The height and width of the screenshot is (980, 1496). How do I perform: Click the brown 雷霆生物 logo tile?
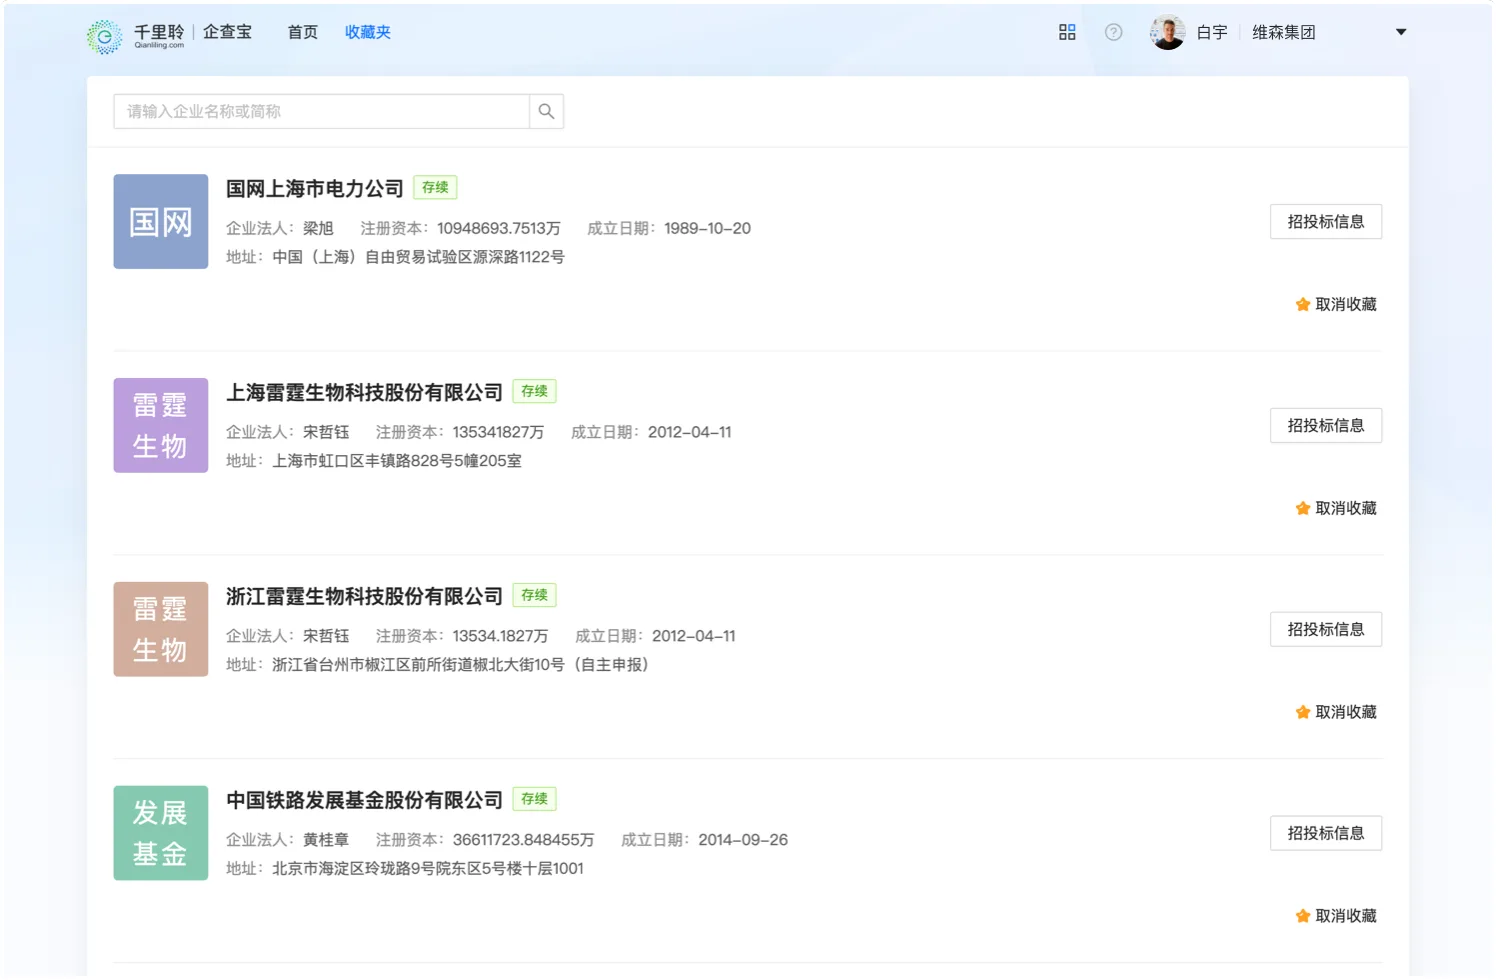click(x=161, y=630)
